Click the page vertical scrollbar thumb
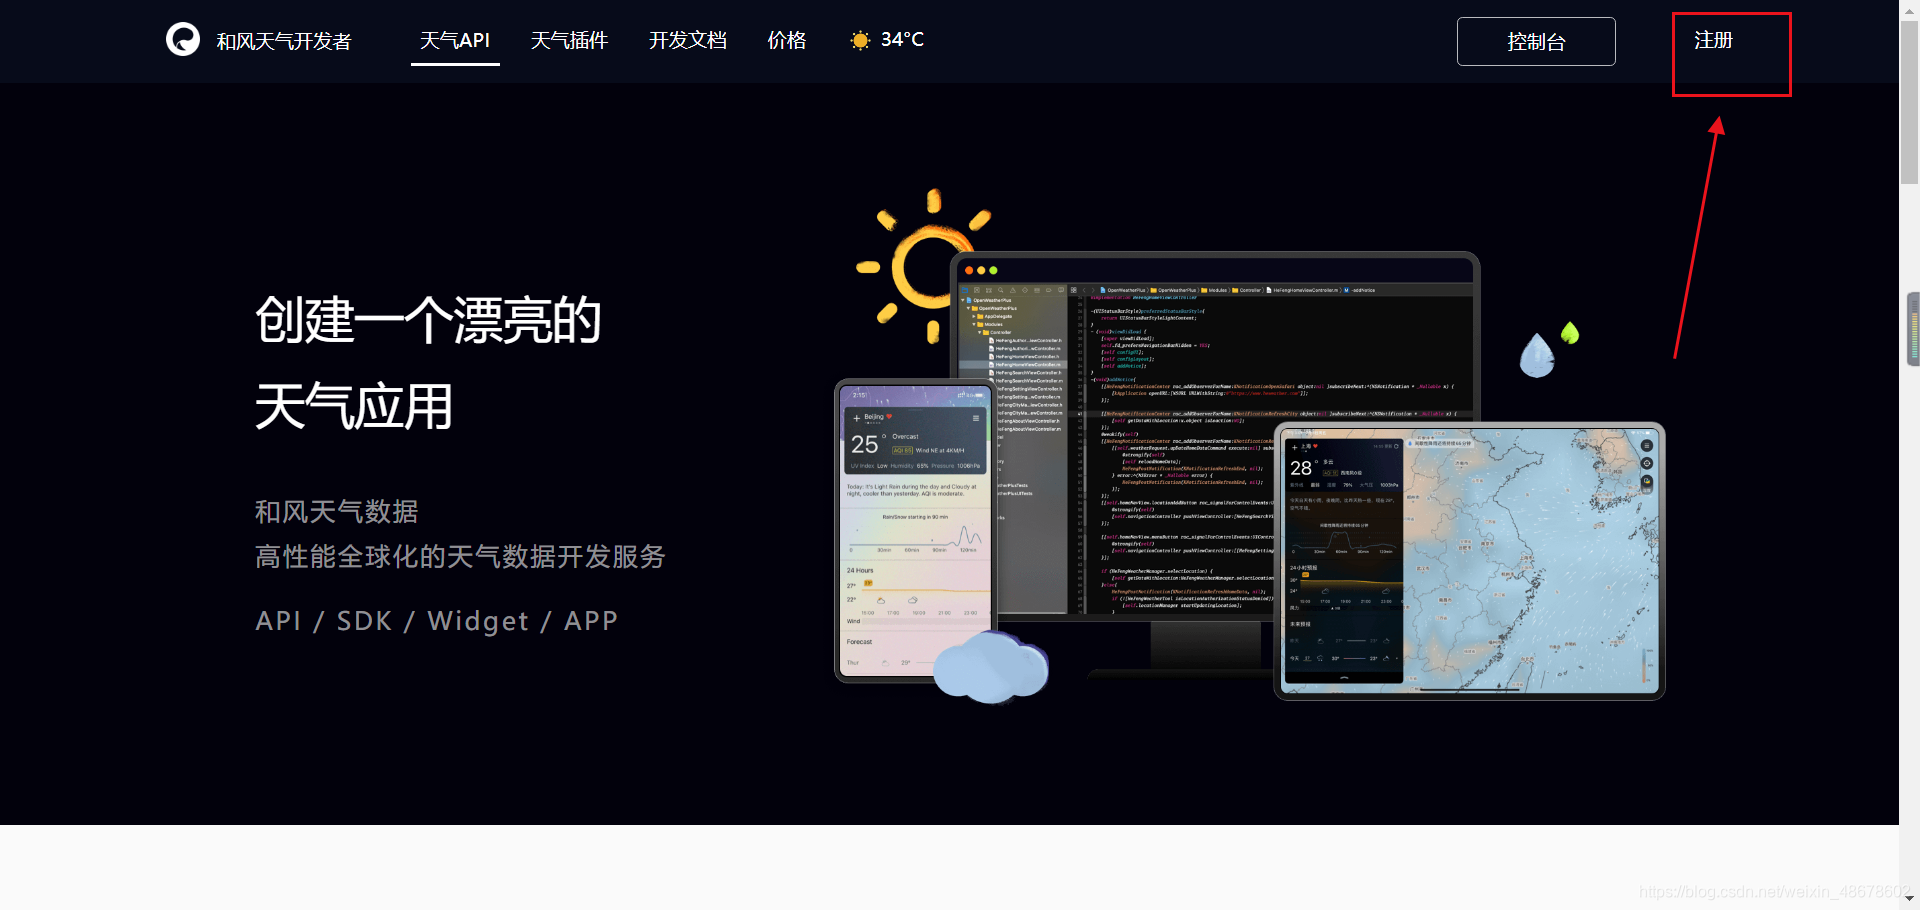Image resolution: width=1920 pixels, height=910 pixels. (1909, 100)
